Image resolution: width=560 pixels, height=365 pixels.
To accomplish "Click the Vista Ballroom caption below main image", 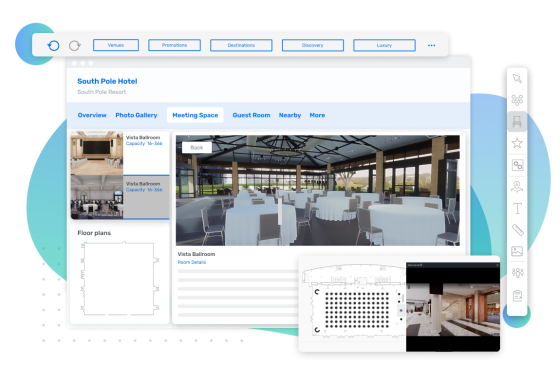I will point(196,254).
